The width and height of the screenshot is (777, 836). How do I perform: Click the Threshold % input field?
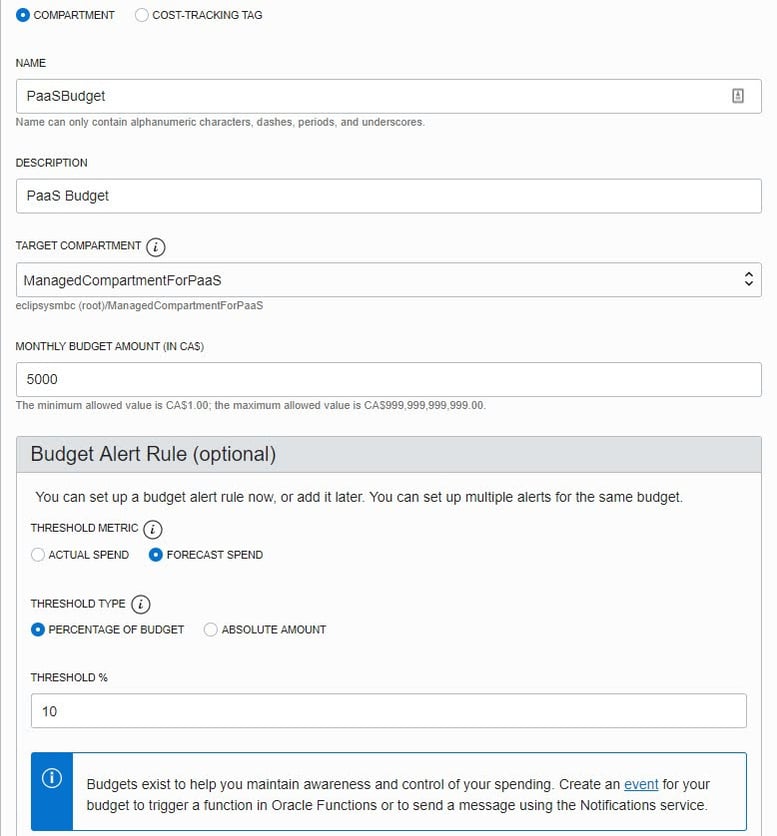pos(388,711)
